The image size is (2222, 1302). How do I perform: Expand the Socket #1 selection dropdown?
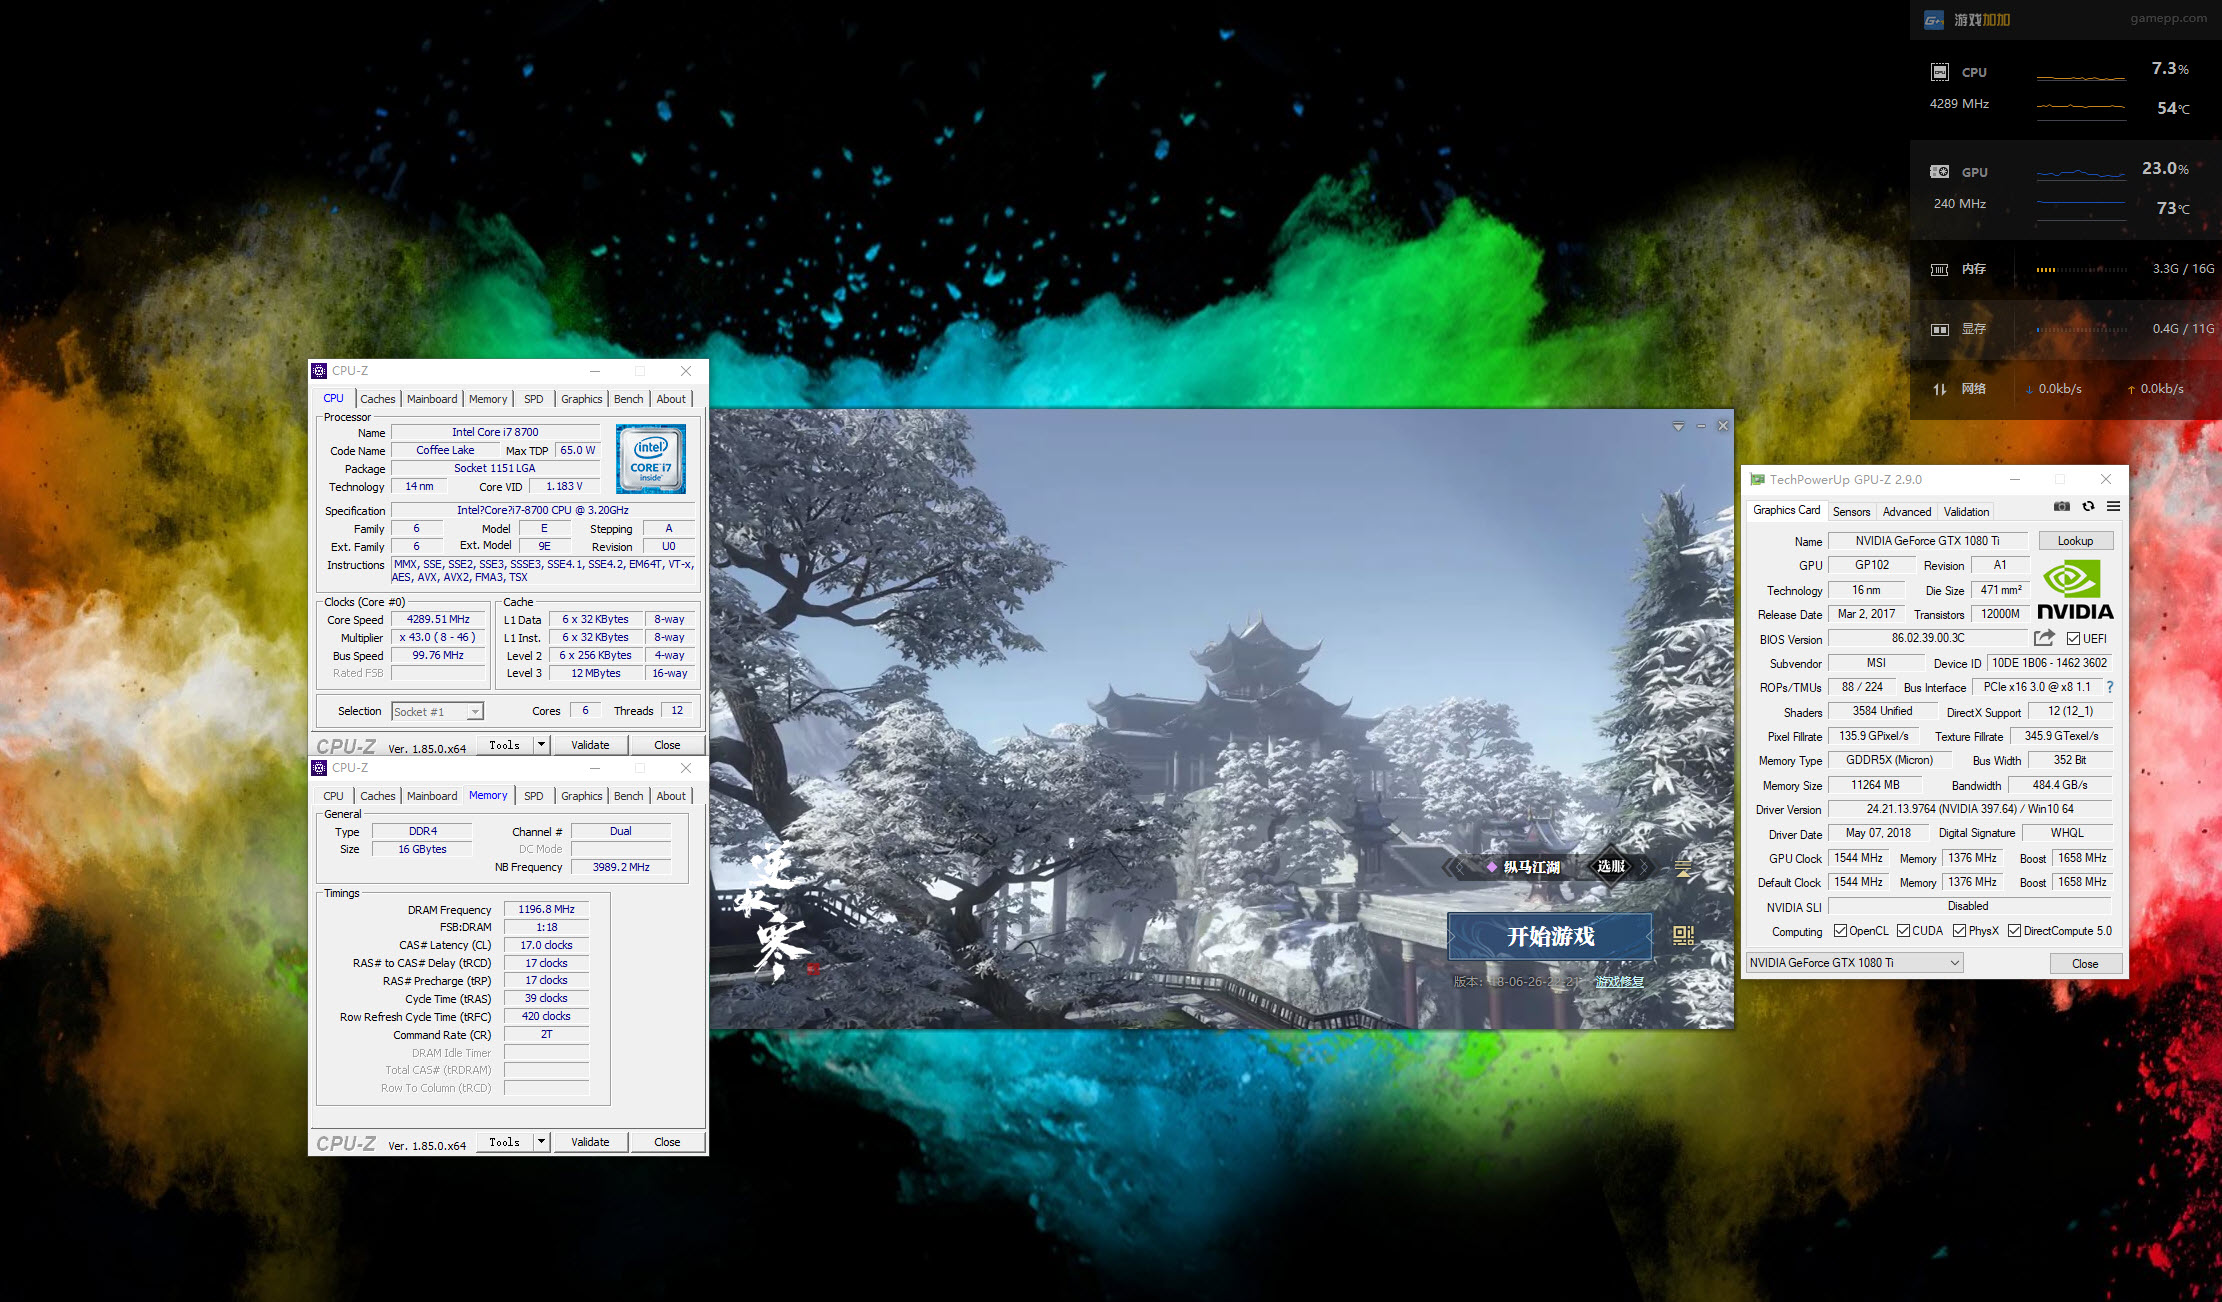coord(475,712)
